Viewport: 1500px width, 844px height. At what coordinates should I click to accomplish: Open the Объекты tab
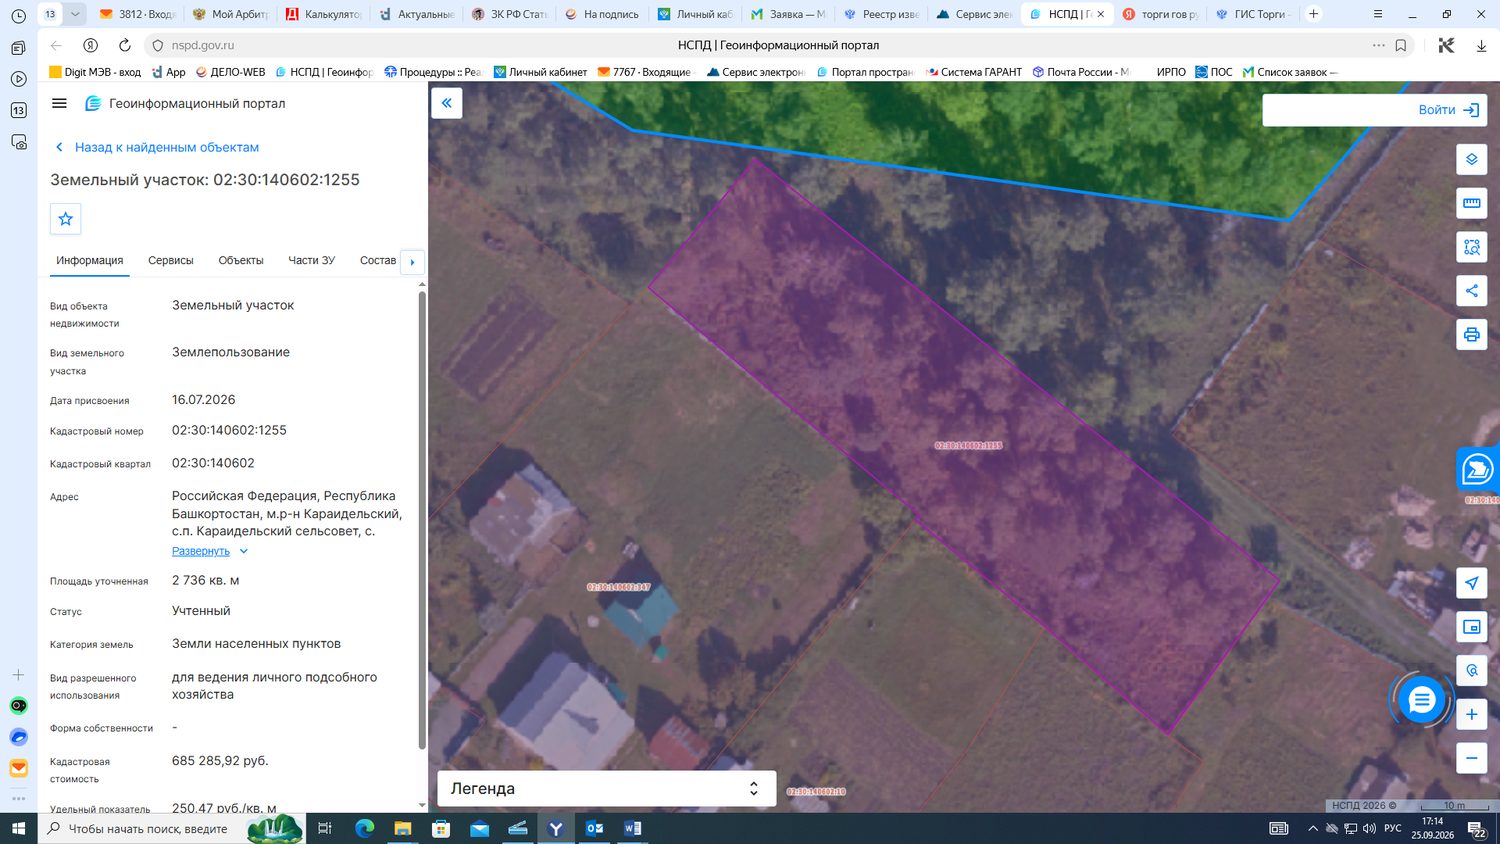241,260
